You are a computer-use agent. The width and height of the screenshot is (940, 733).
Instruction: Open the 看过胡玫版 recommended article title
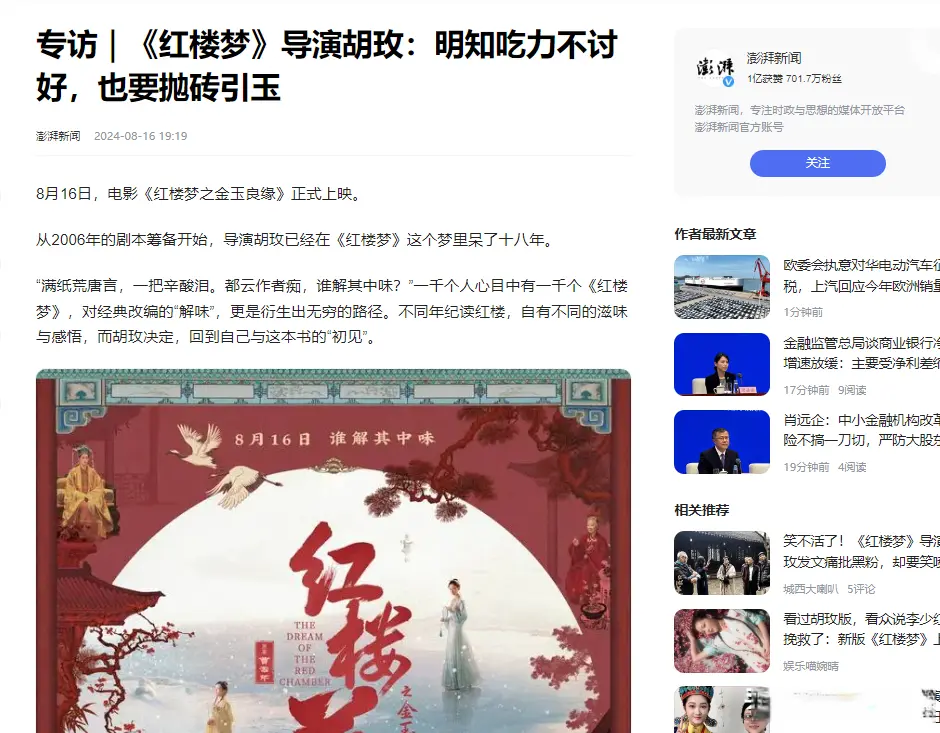point(861,629)
